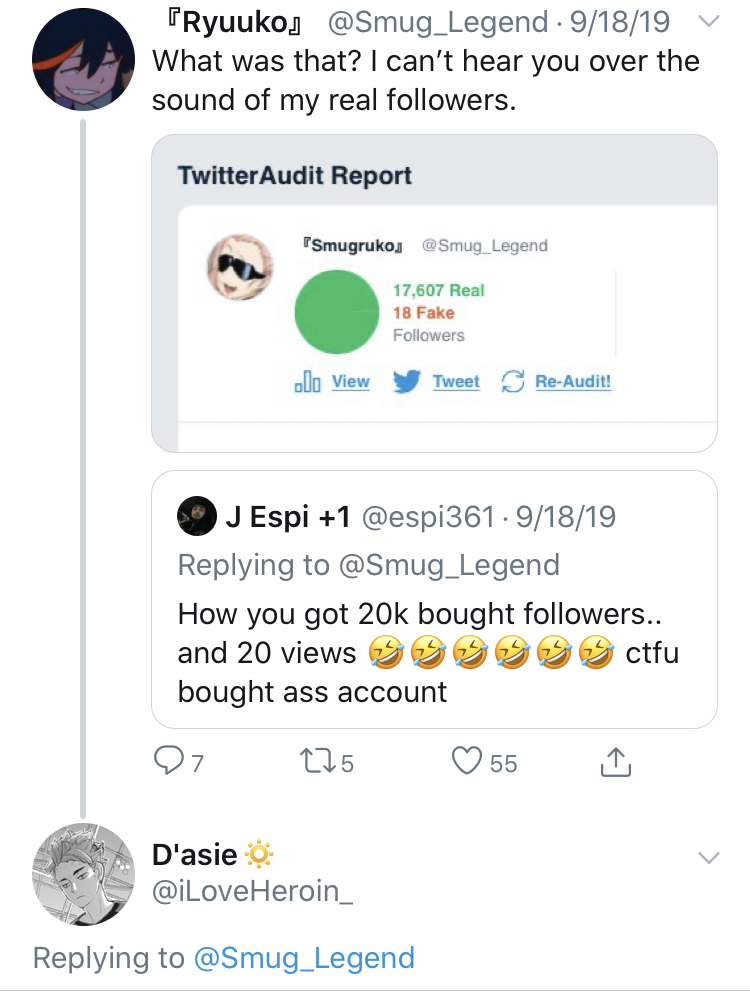Open Ryuuko's profile avatar
The height and width of the screenshot is (991, 750).
[83, 59]
